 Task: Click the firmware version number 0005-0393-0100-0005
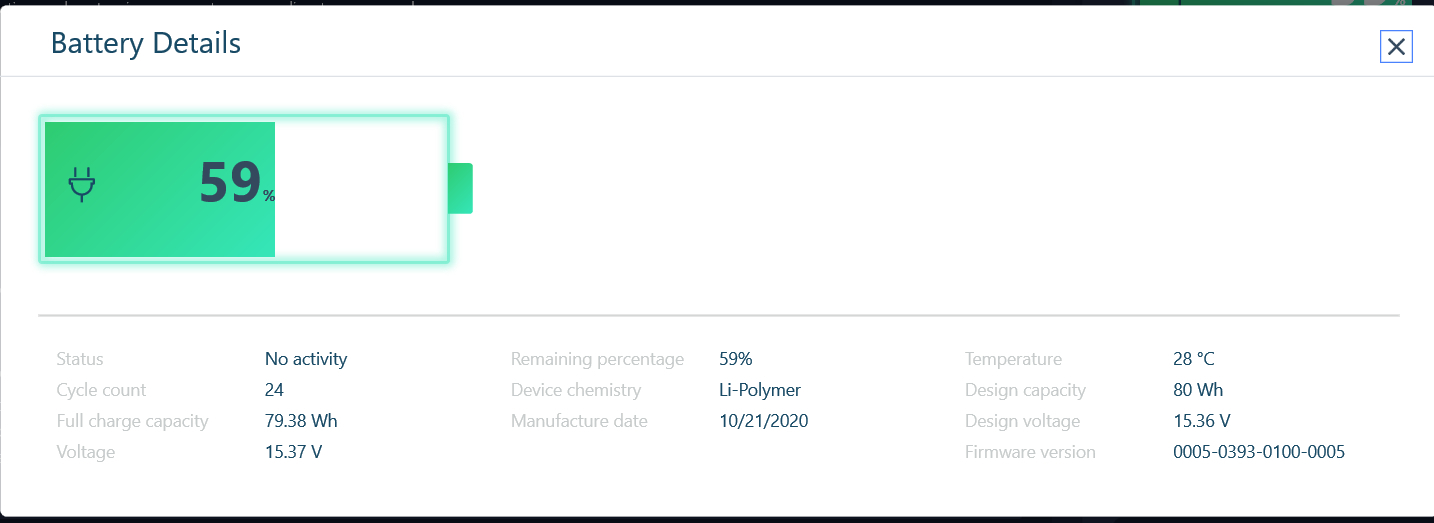pos(1258,452)
